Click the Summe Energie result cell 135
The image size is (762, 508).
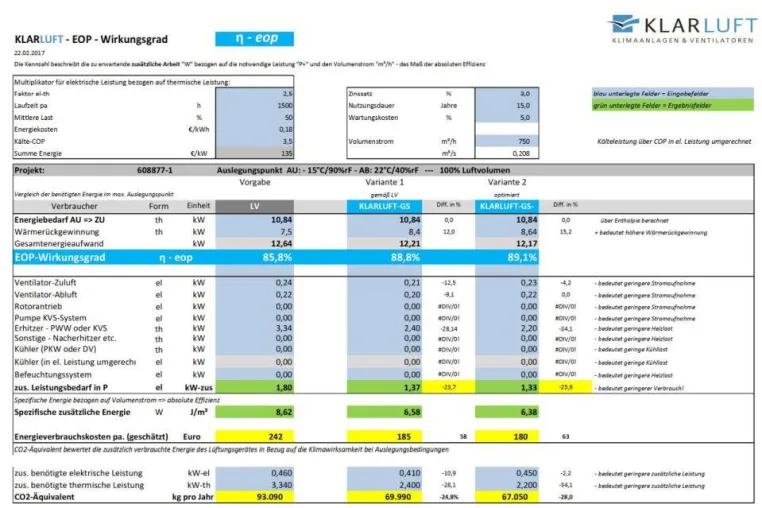[255, 153]
